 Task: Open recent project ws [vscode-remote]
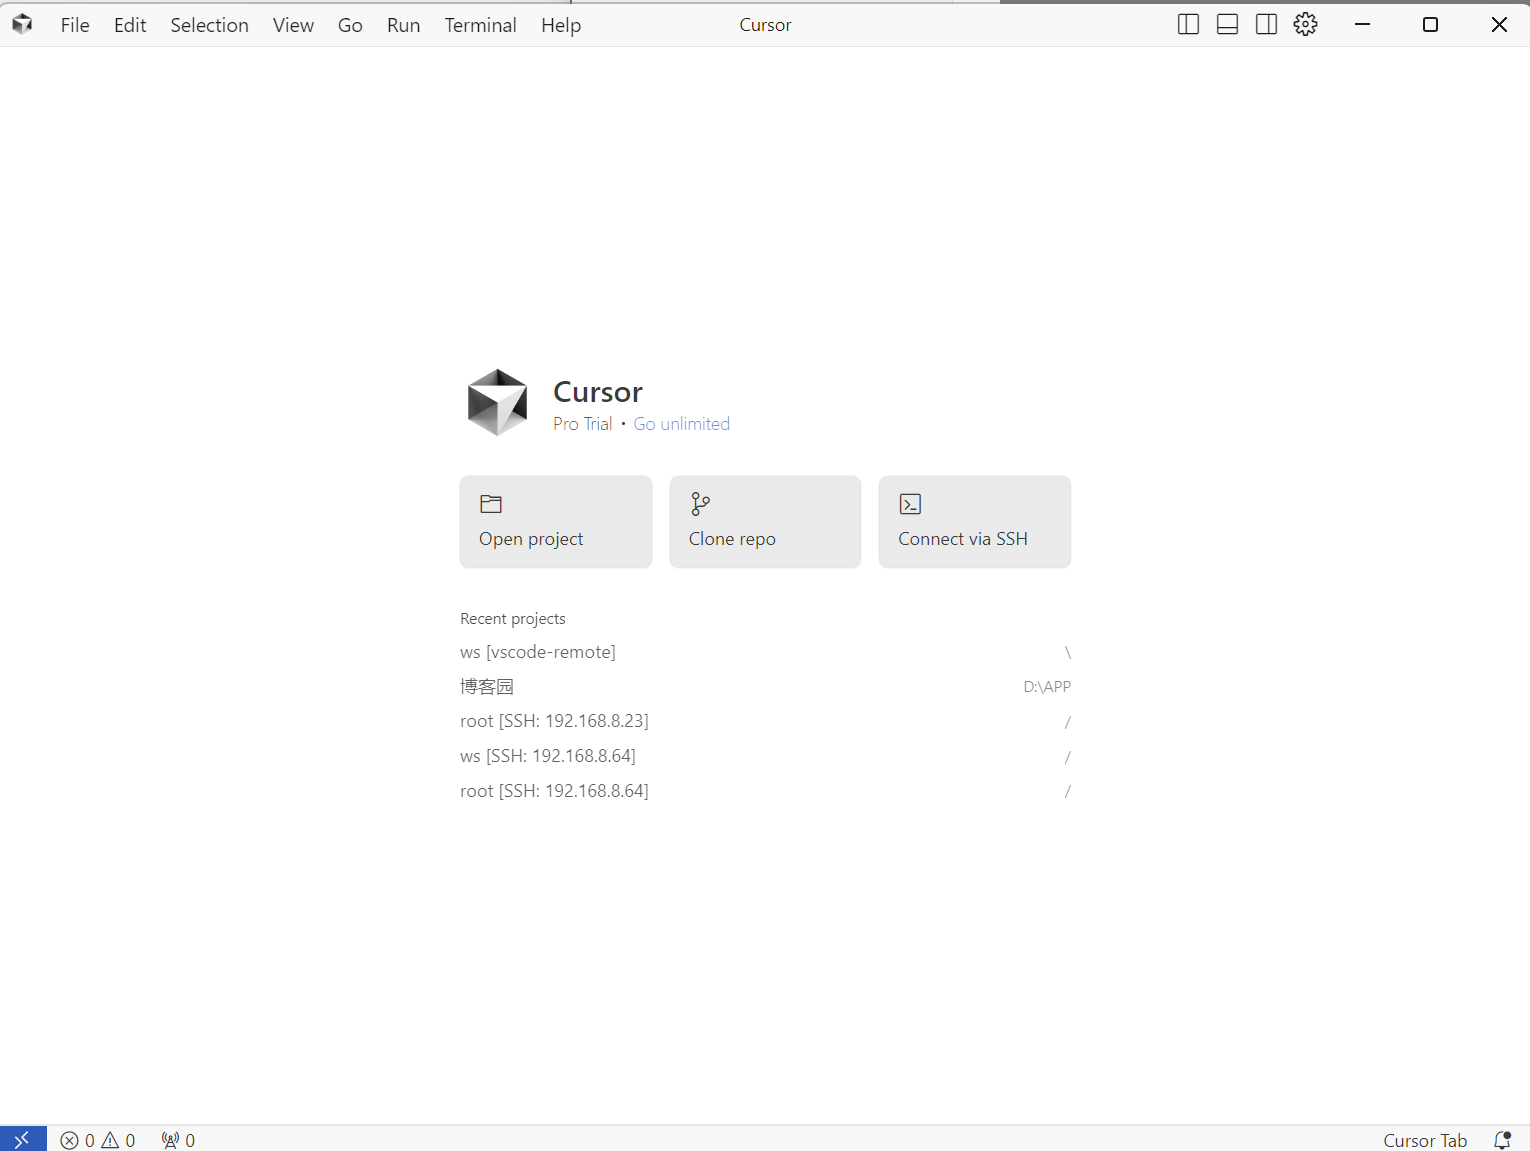[x=765, y=652]
